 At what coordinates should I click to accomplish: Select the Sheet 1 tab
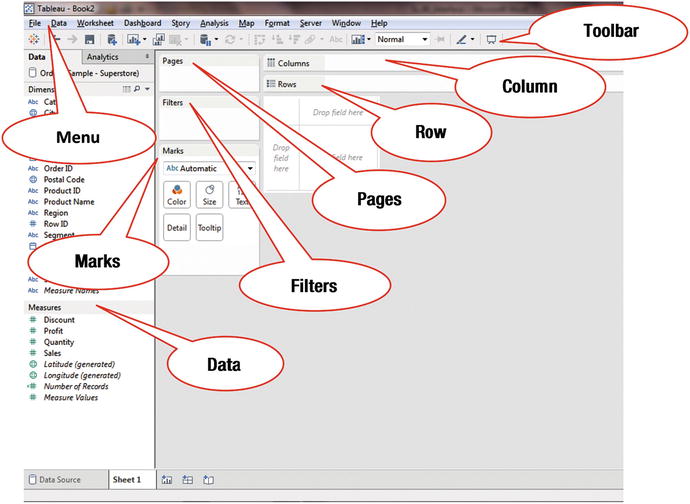pyautogui.click(x=132, y=480)
